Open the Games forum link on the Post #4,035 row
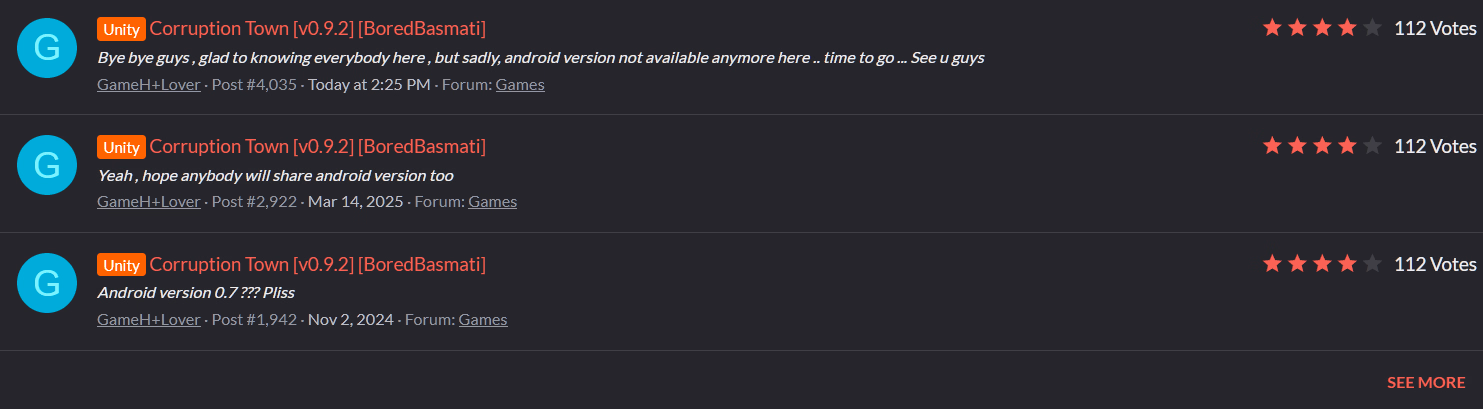This screenshot has width=1483, height=409. 520,85
